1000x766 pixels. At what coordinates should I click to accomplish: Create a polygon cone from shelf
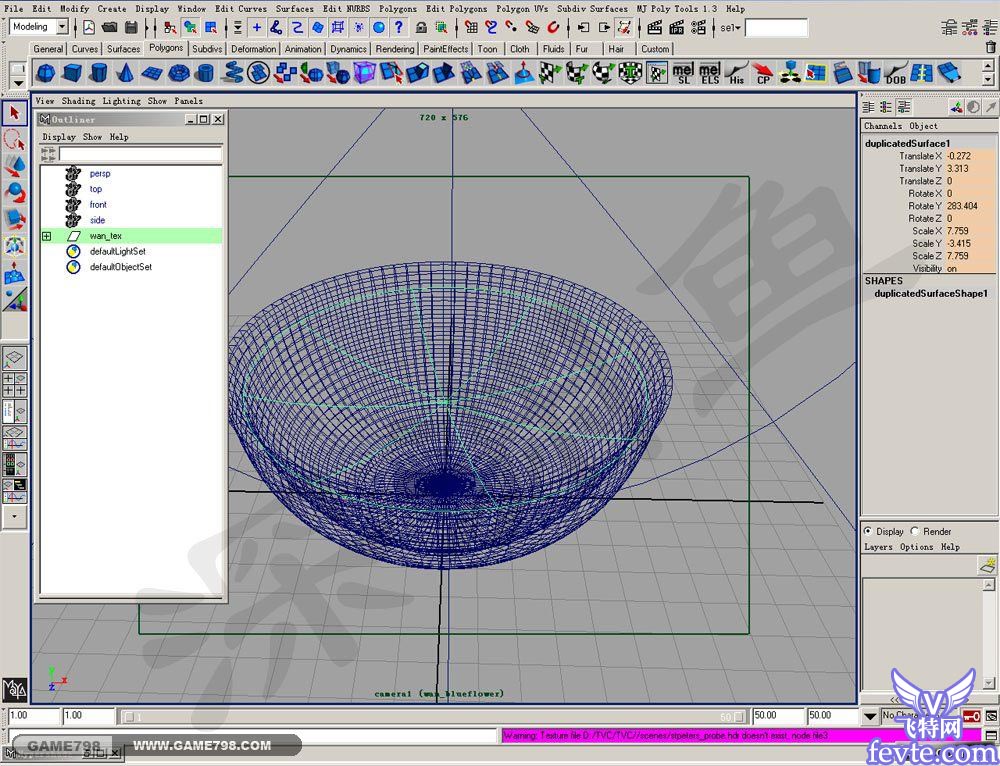[125, 73]
